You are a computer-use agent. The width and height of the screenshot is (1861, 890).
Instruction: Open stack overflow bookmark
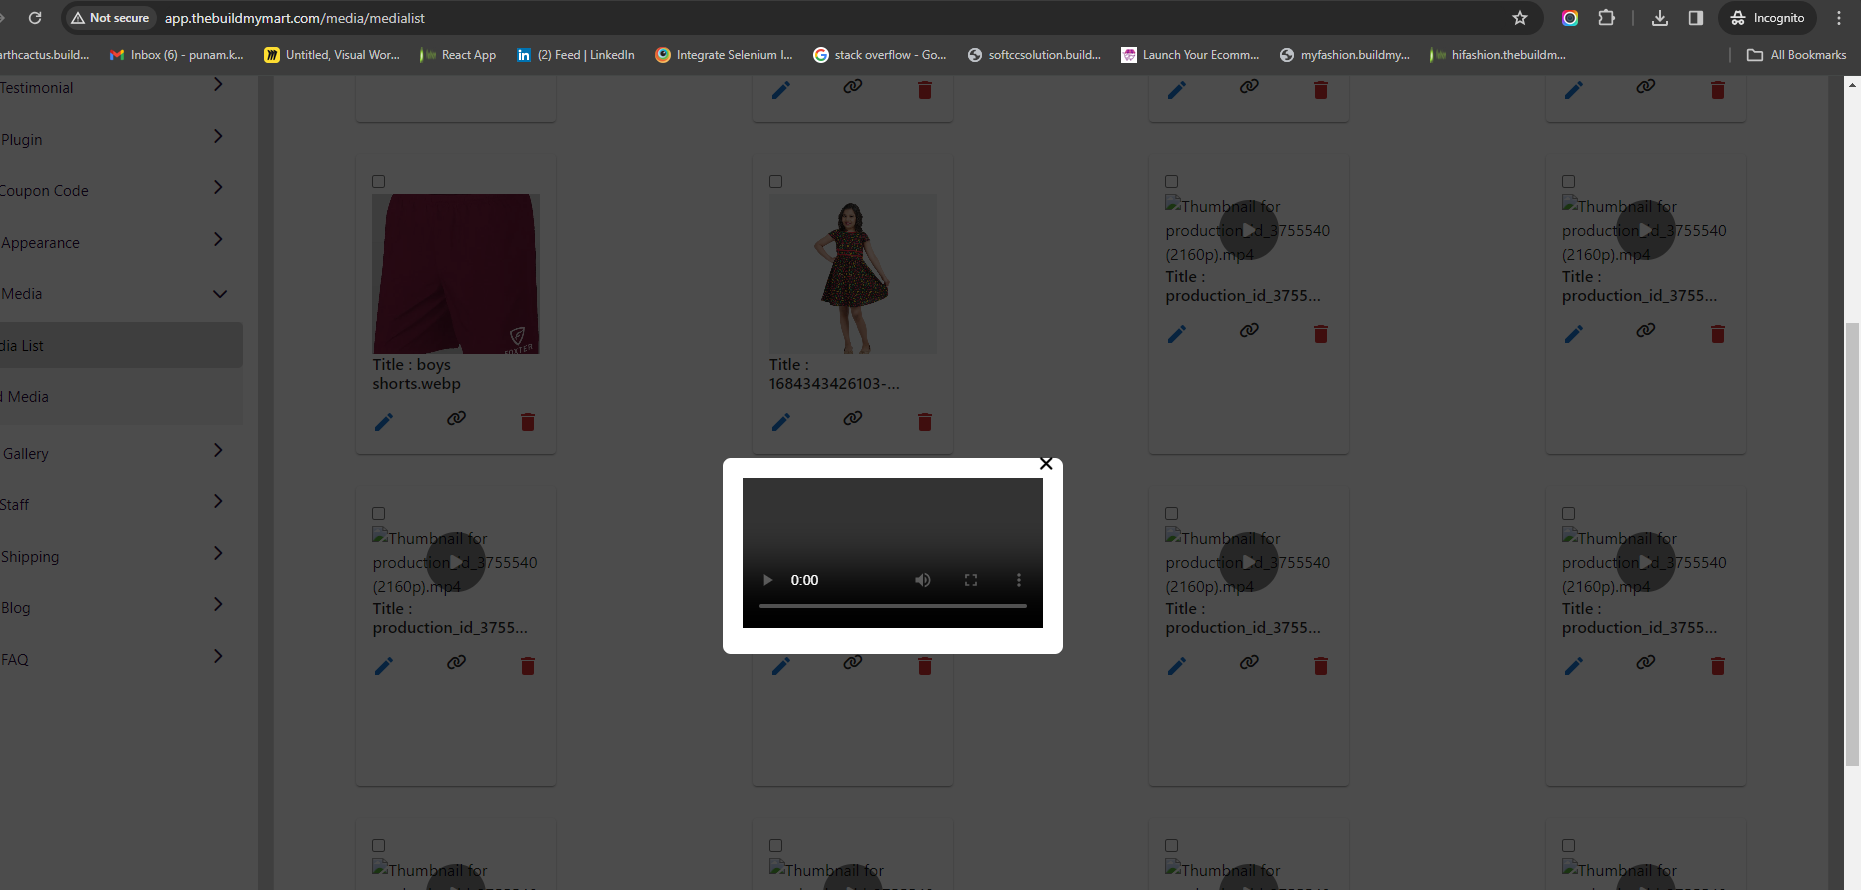pyautogui.click(x=880, y=55)
